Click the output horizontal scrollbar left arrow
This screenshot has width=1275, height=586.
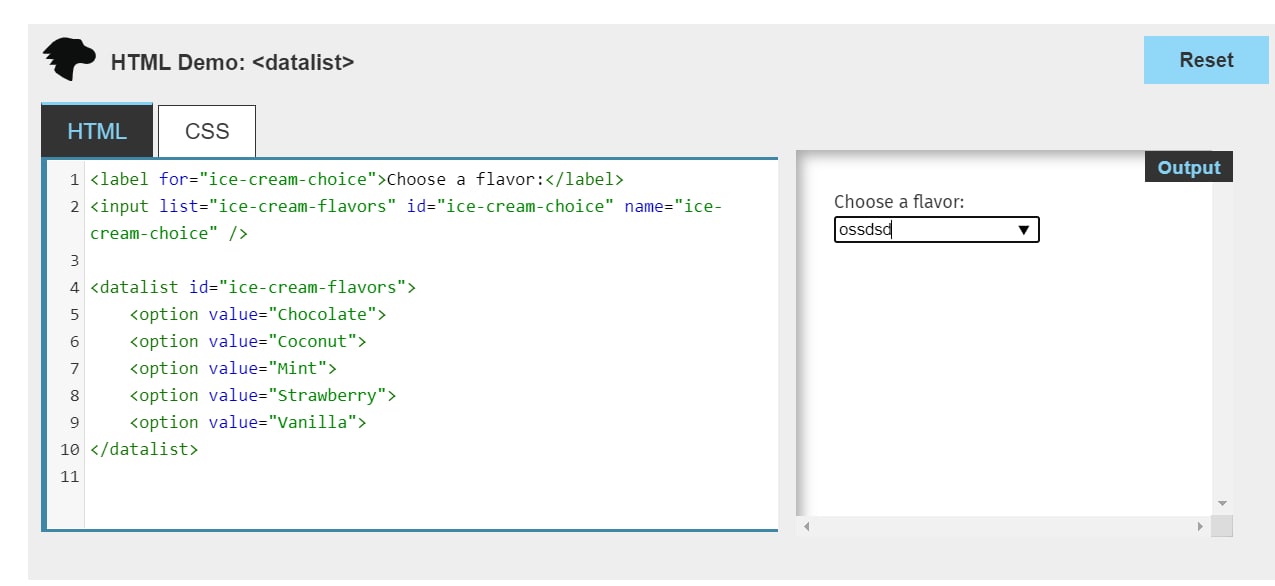pos(807,526)
